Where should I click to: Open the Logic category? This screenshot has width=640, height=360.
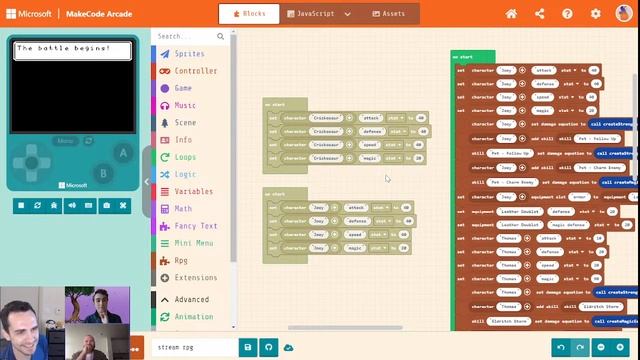click(x=190, y=174)
